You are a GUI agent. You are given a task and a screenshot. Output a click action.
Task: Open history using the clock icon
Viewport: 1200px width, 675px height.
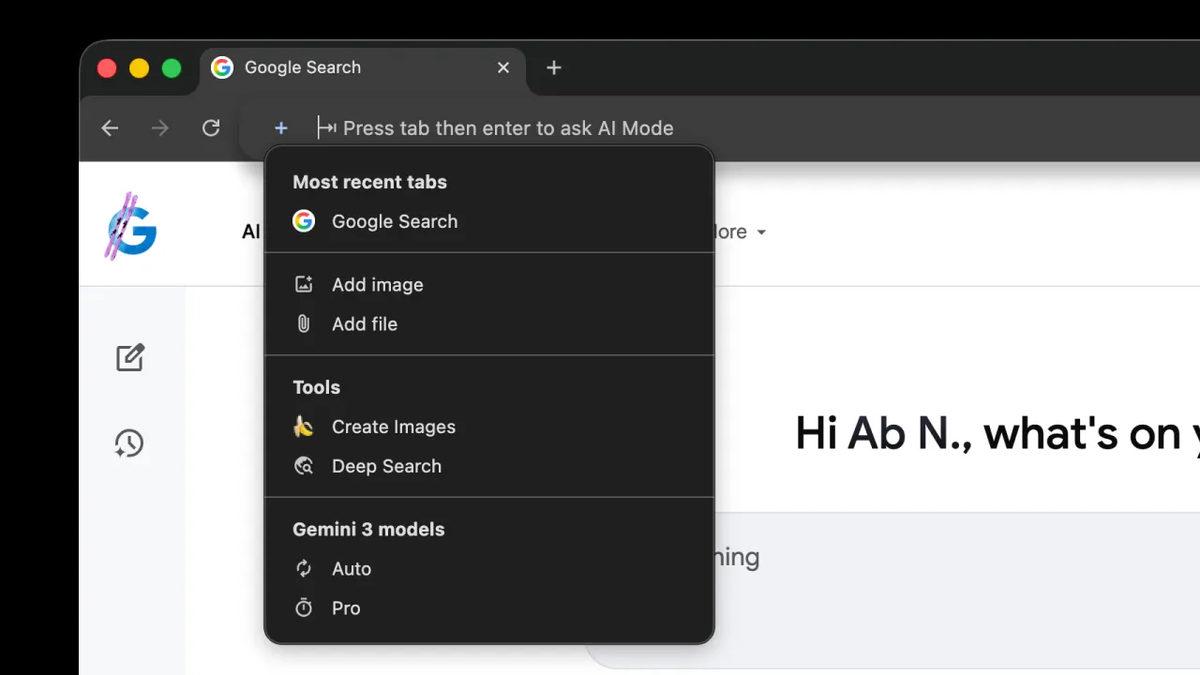[131, 443]
